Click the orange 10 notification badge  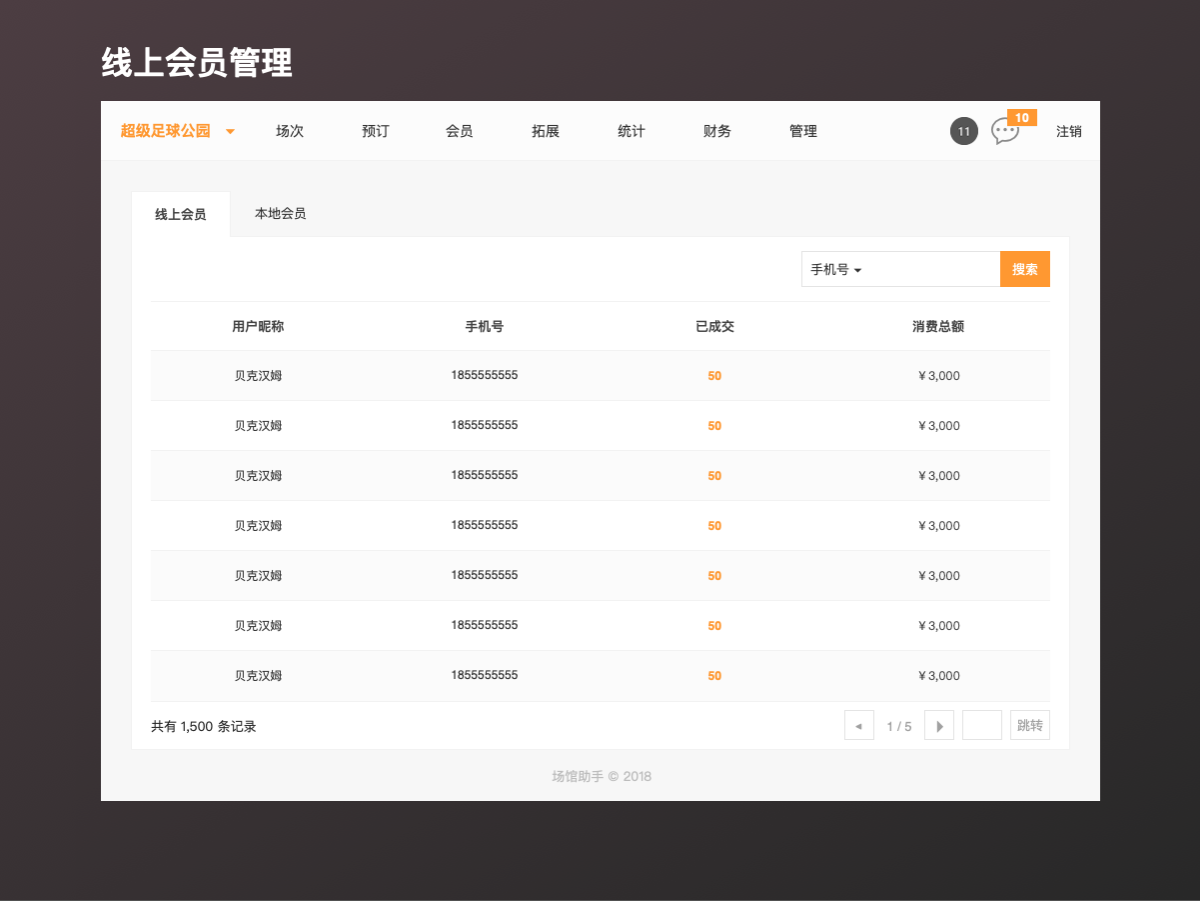tap(1022, 118)
